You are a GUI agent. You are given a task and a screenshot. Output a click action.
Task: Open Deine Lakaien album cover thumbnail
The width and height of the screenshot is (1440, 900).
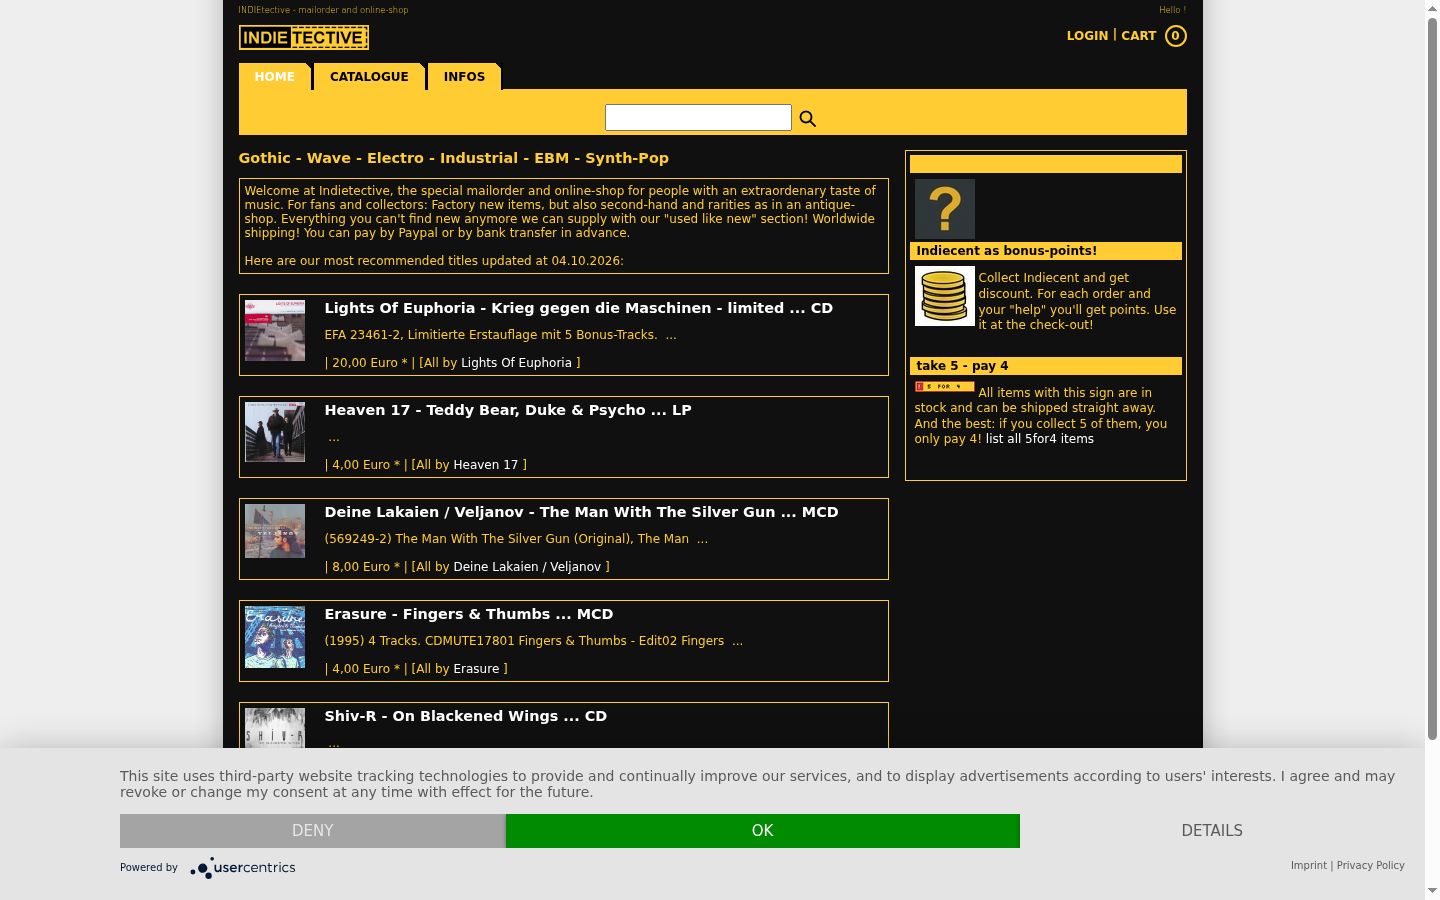pos(275,531)
